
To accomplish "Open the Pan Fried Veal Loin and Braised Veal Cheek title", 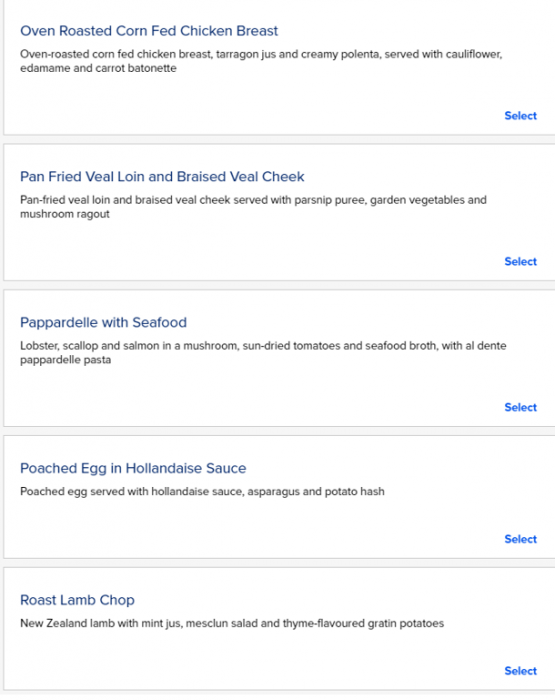I will tap(162, 177).
